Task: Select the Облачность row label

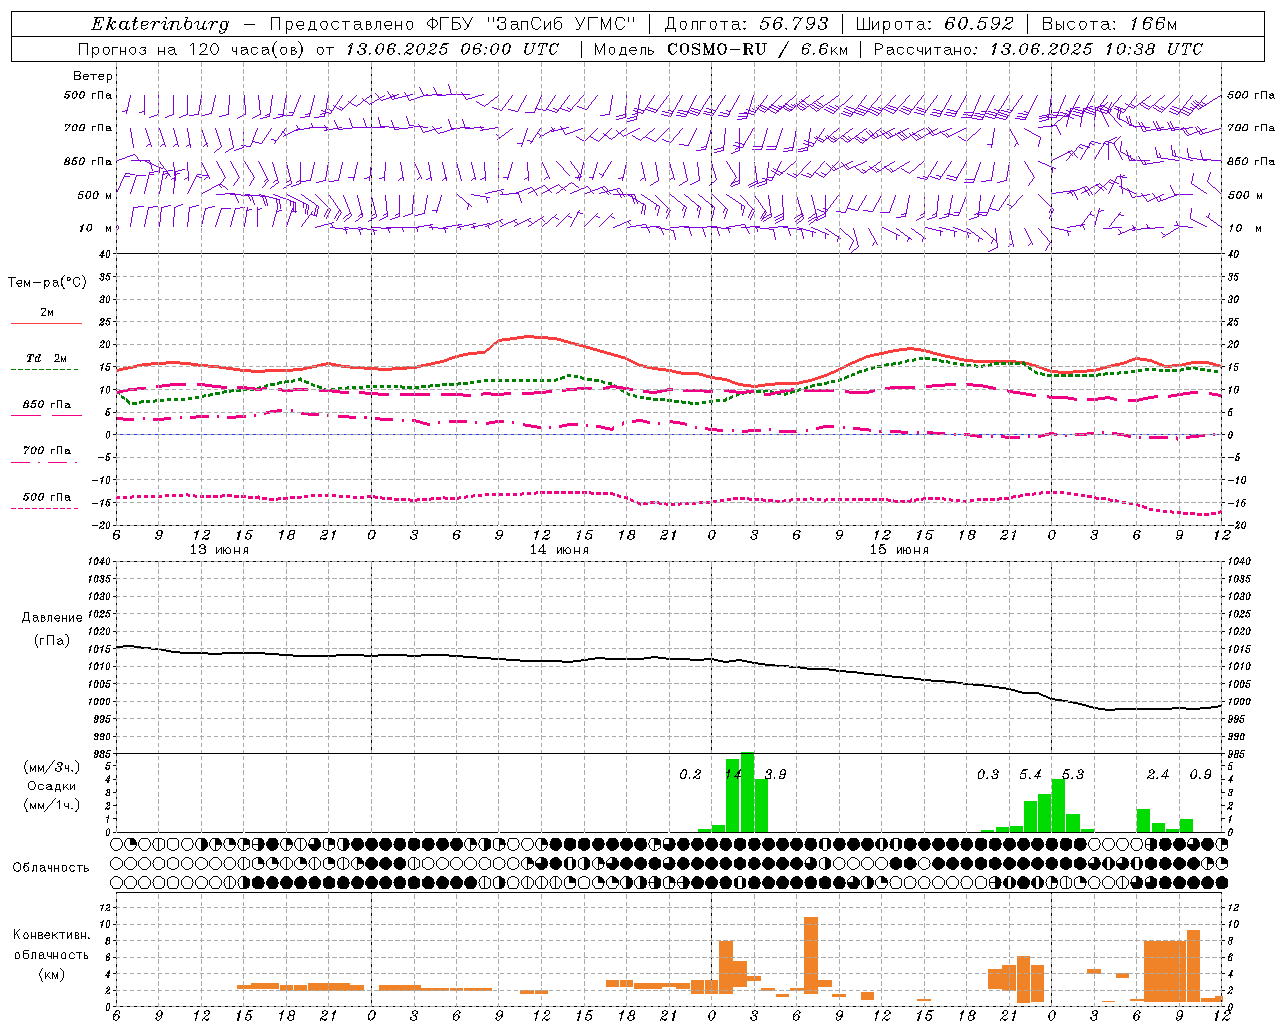Action: click(x=51, y=867)
